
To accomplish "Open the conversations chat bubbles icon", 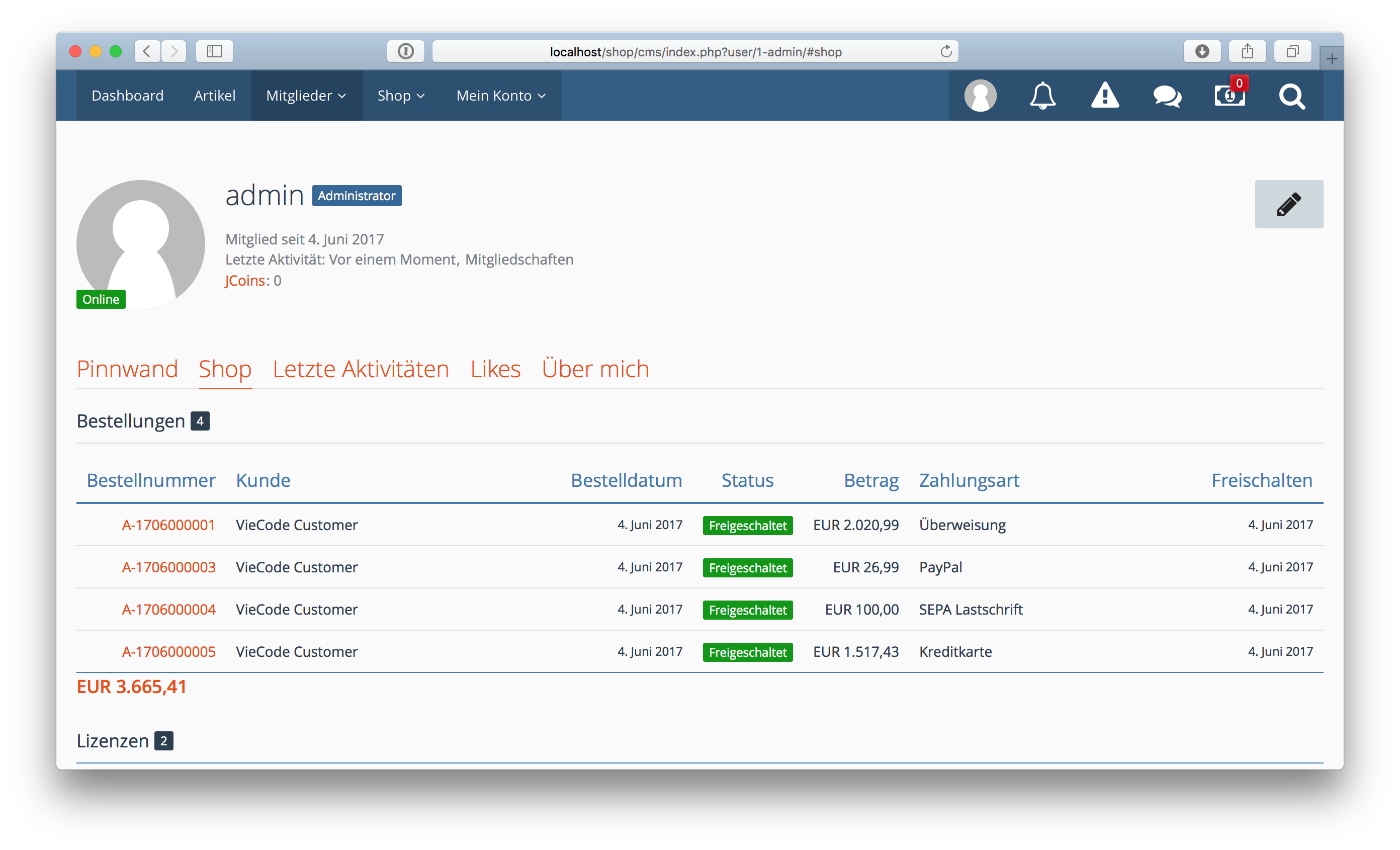I will [x=1167, y=96].
